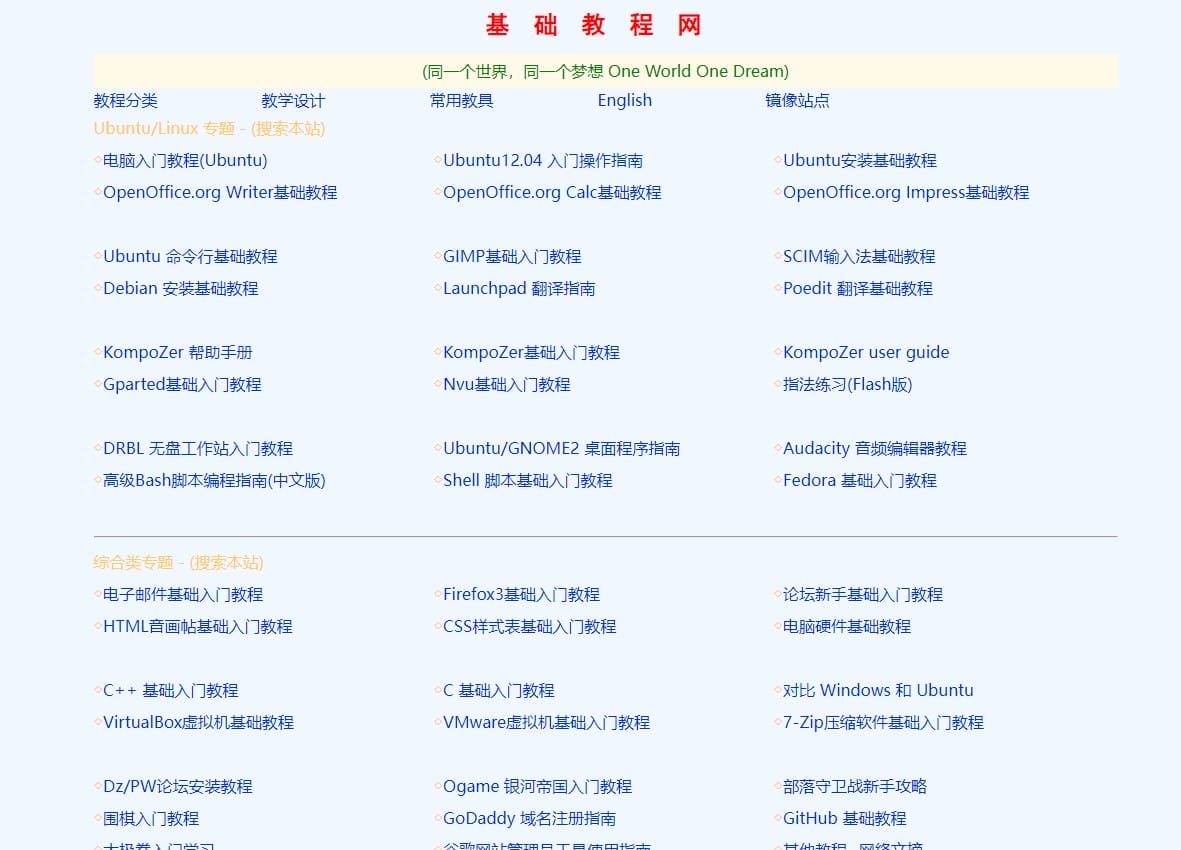Open 围棋入门教程 link
The image size is (1181, 850).
(x=151, y=818)
